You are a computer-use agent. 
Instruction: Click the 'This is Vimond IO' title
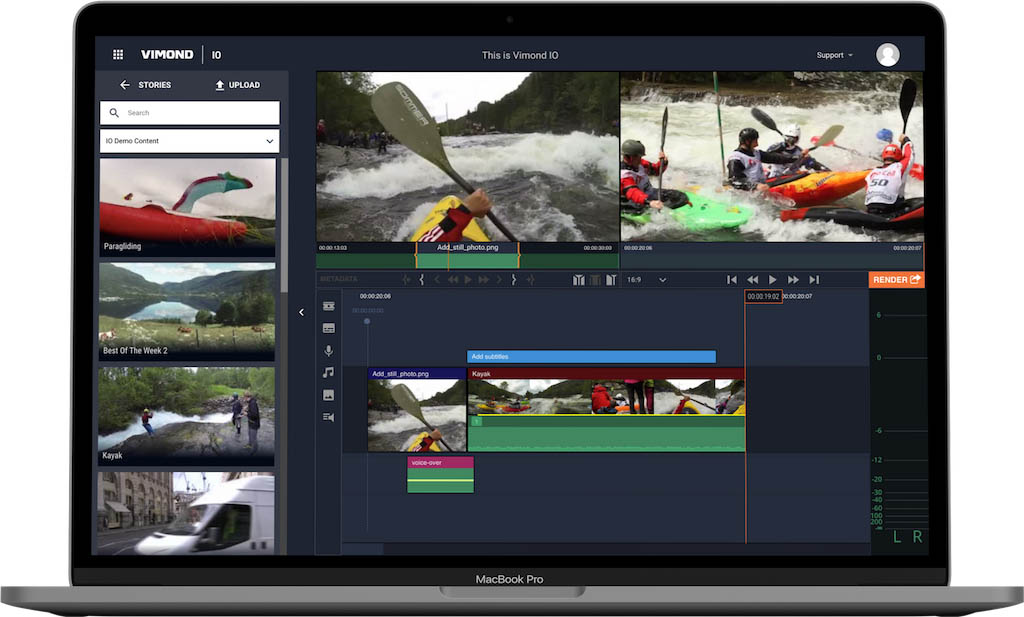(x=520, y=55)
